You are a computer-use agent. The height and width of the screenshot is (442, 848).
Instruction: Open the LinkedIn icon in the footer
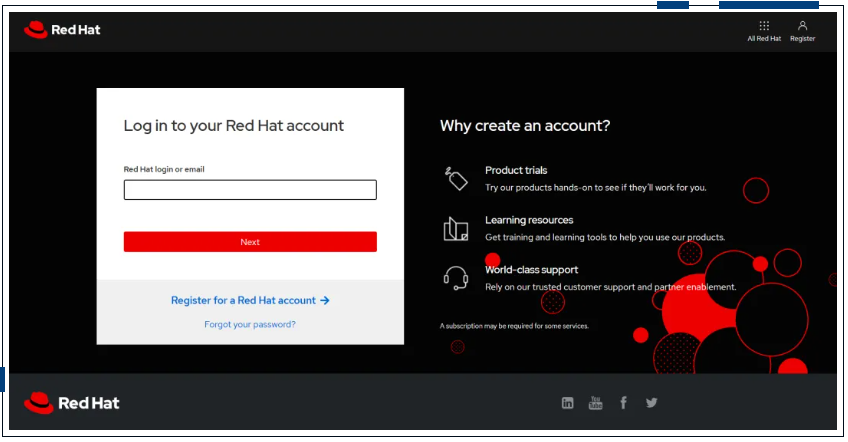pyautogui.click(x=567, y=403)
